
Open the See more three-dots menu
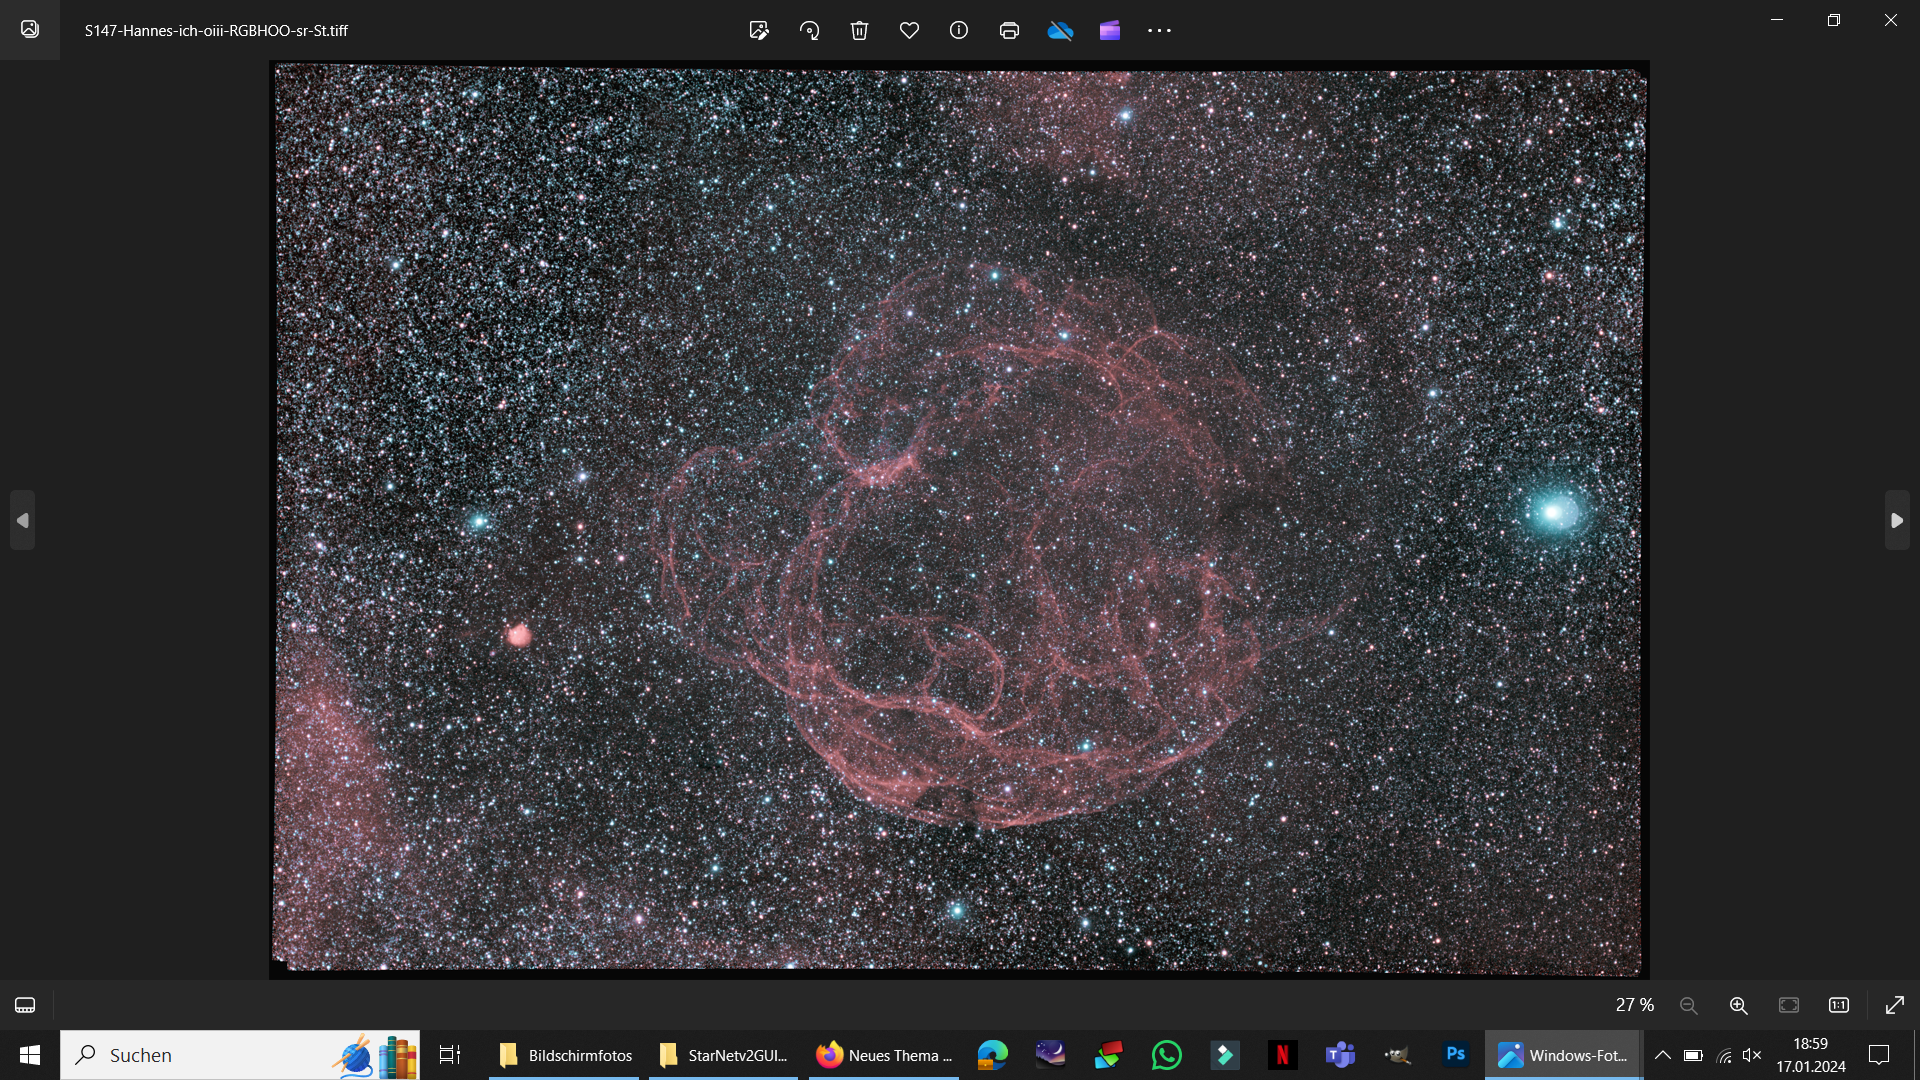[1159, 30]
